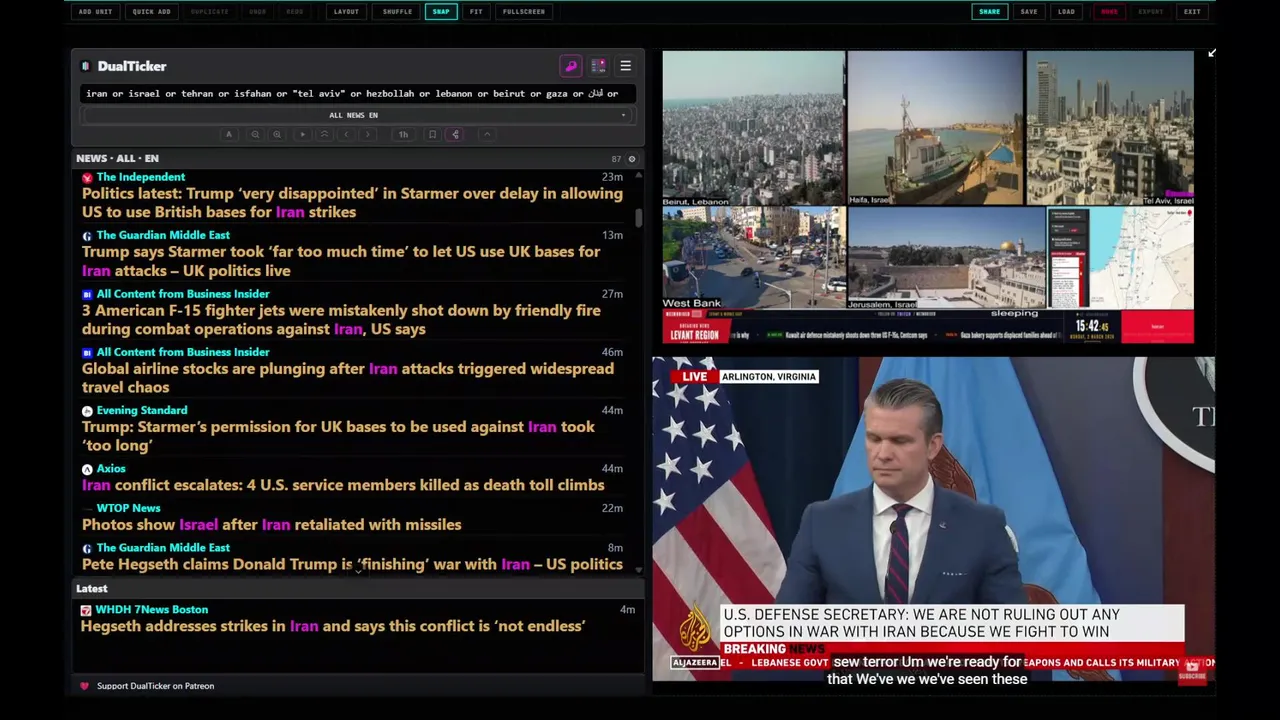Click the red NUKE button
1280x720 pixels.
click(1109, 12)
